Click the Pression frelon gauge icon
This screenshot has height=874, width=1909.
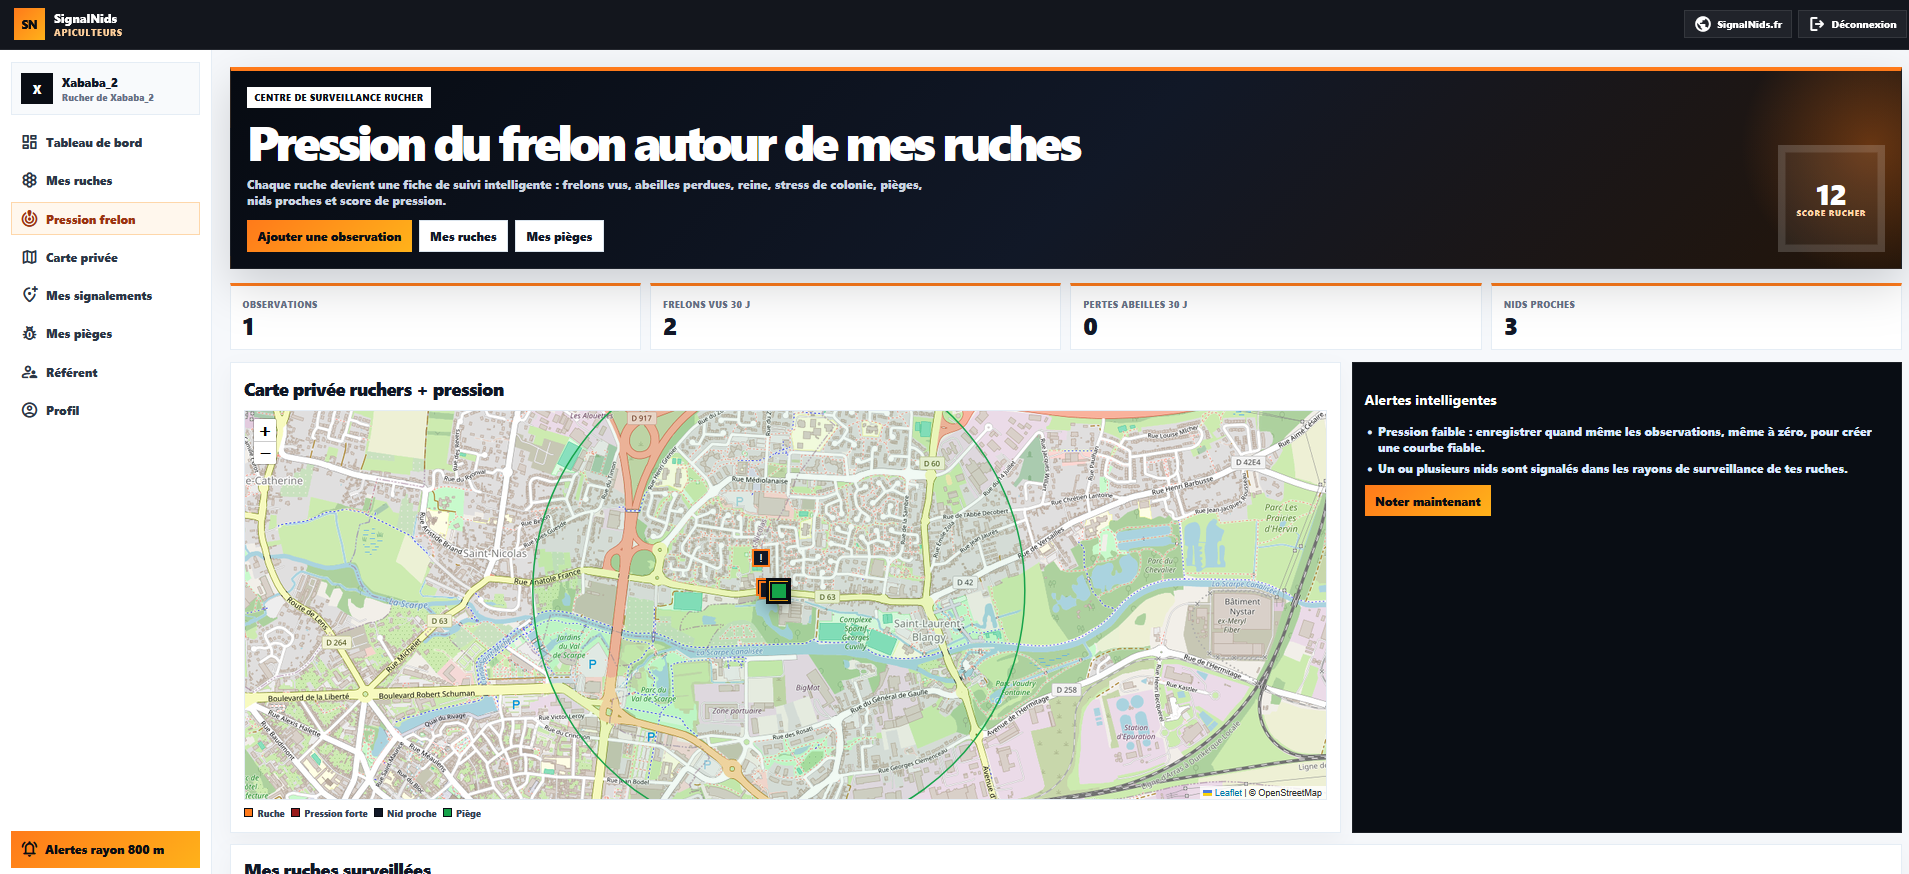pyautogui.click(x=29, y=219)
